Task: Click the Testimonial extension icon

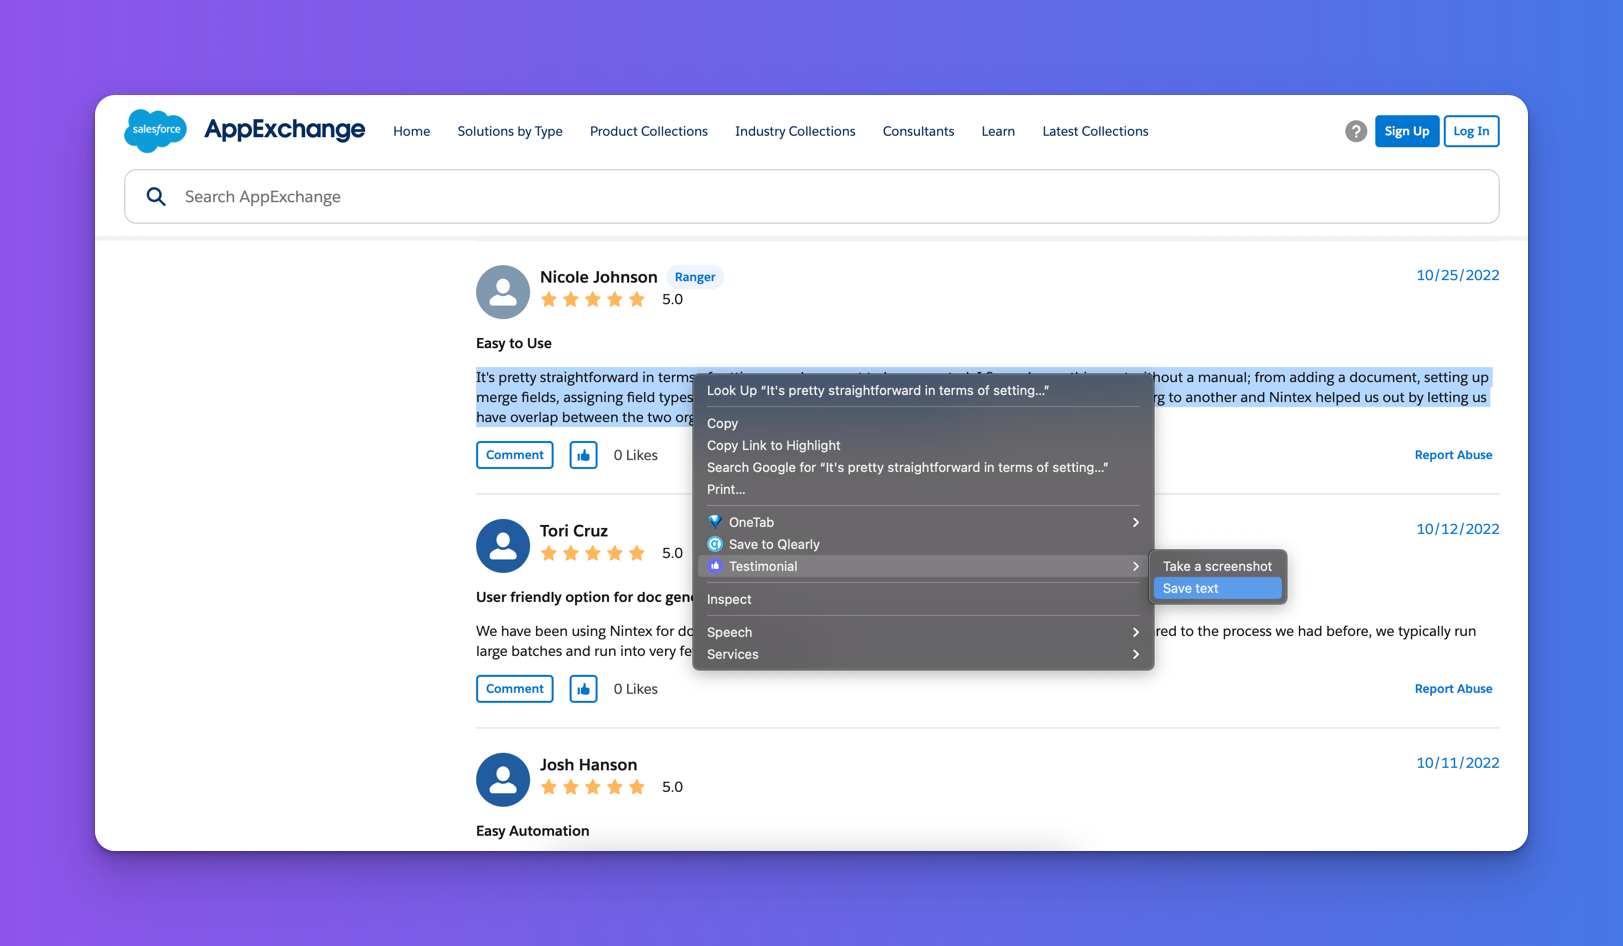Action: tap(715, 566)
